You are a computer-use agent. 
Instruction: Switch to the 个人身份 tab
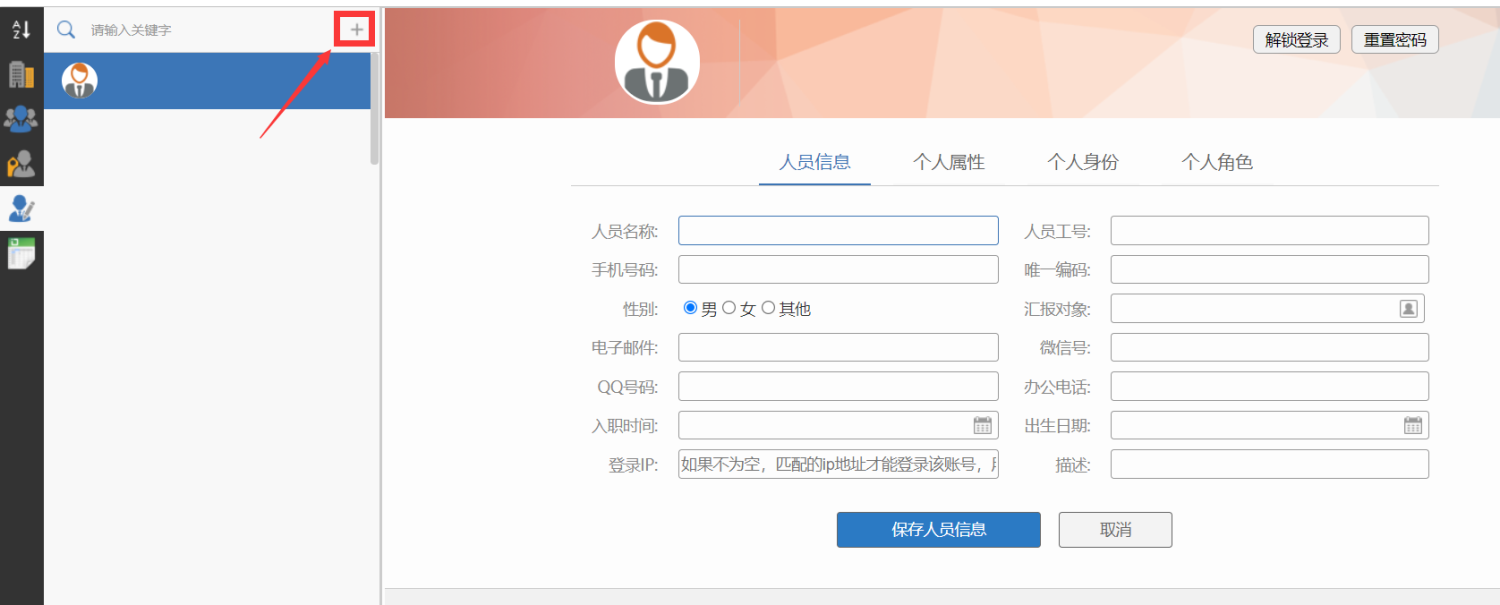[1083, 162]
